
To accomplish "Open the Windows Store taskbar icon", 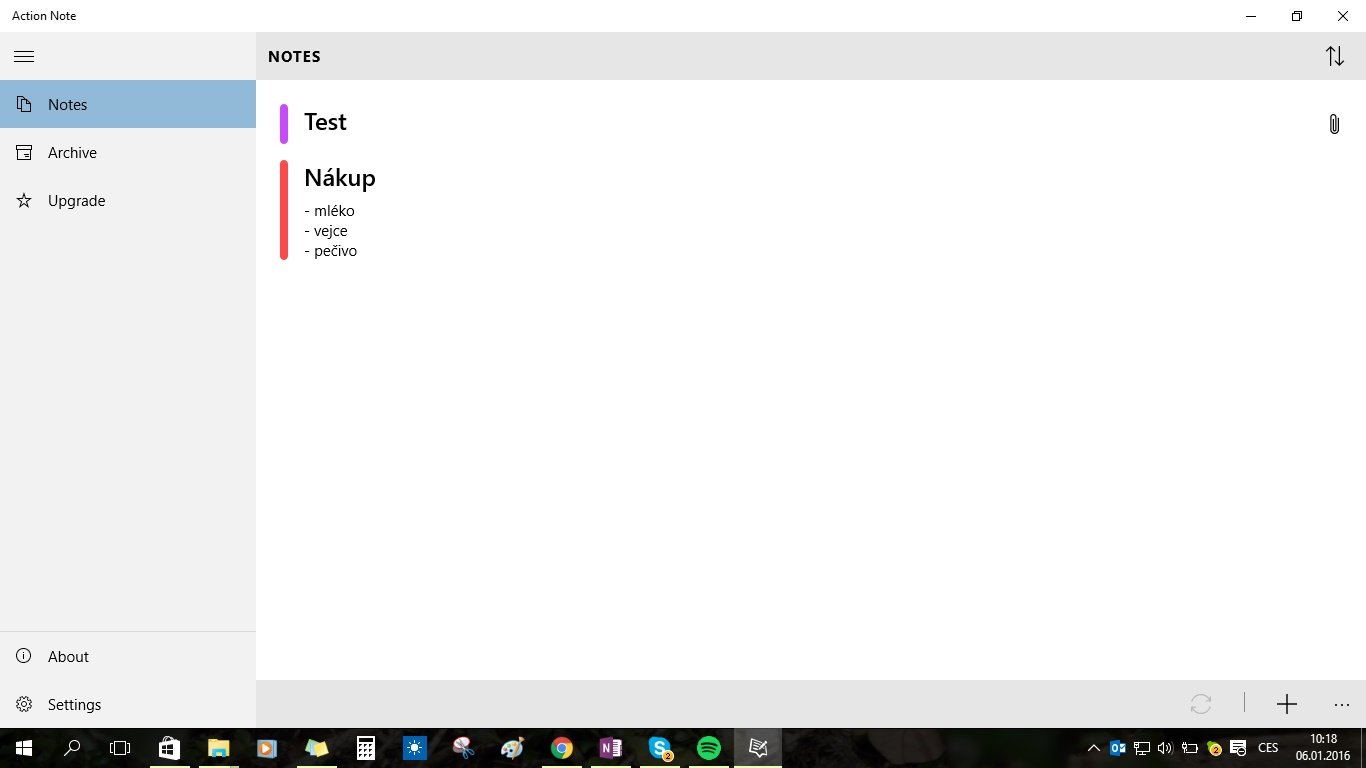I will [x=169, y=748].
